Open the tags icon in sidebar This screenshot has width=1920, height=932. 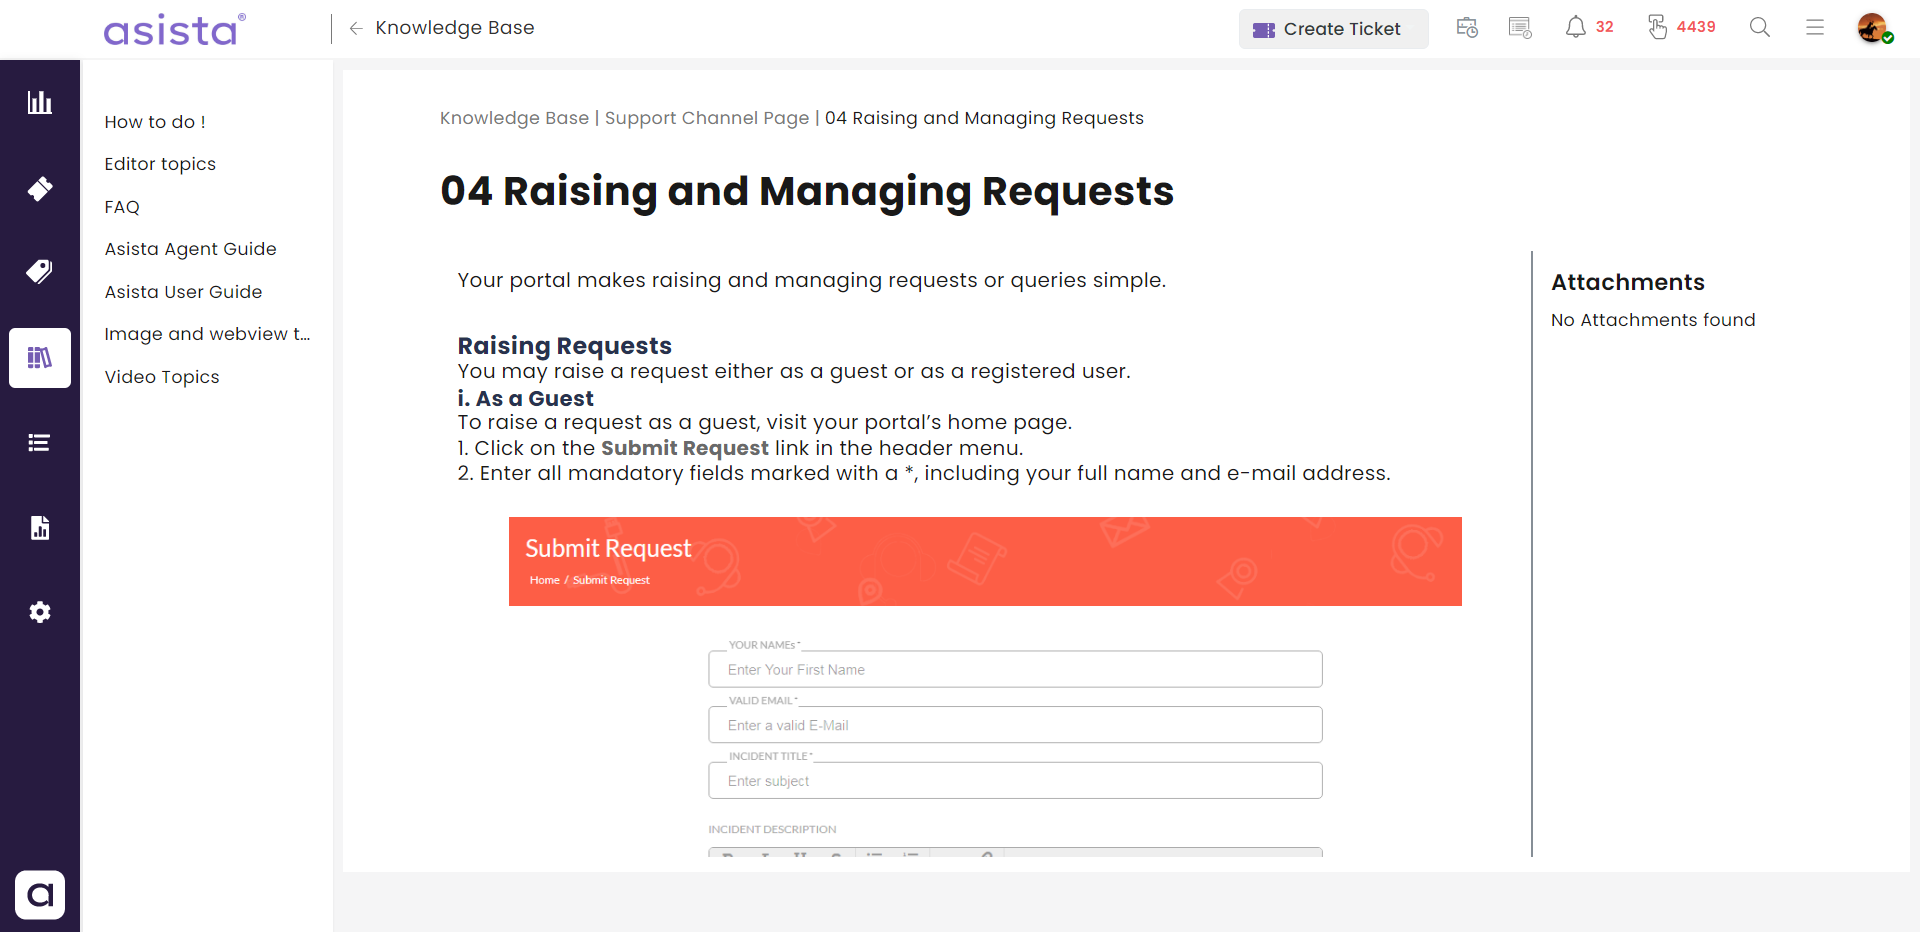40,271
